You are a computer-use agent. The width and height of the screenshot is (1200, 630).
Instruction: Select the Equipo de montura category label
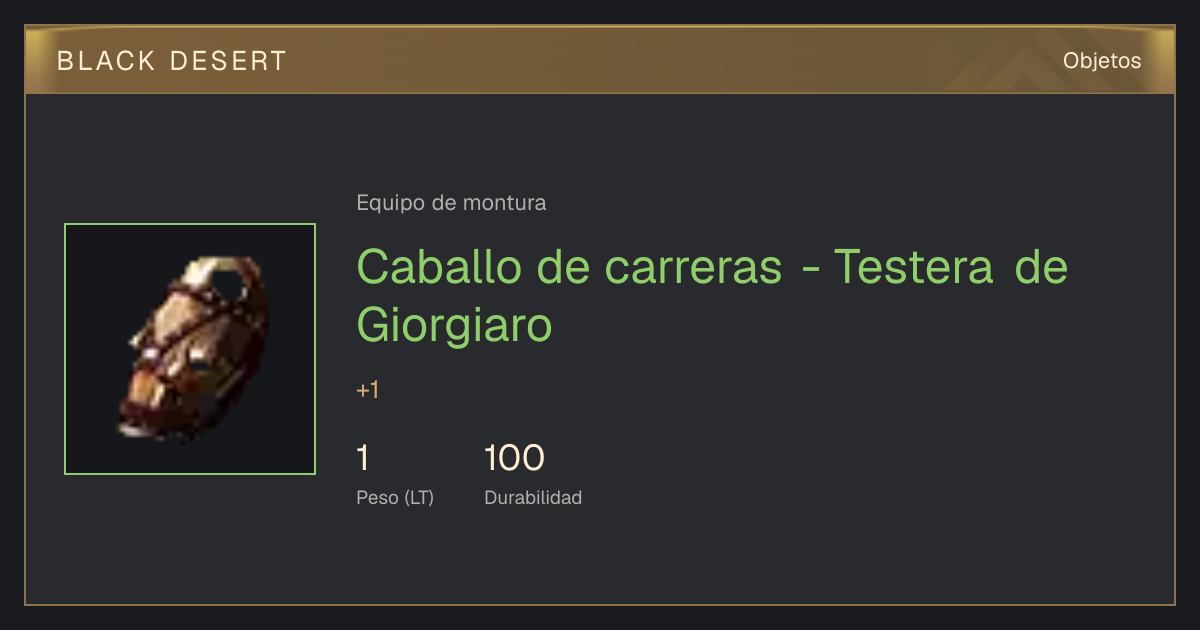coord(451,203)
